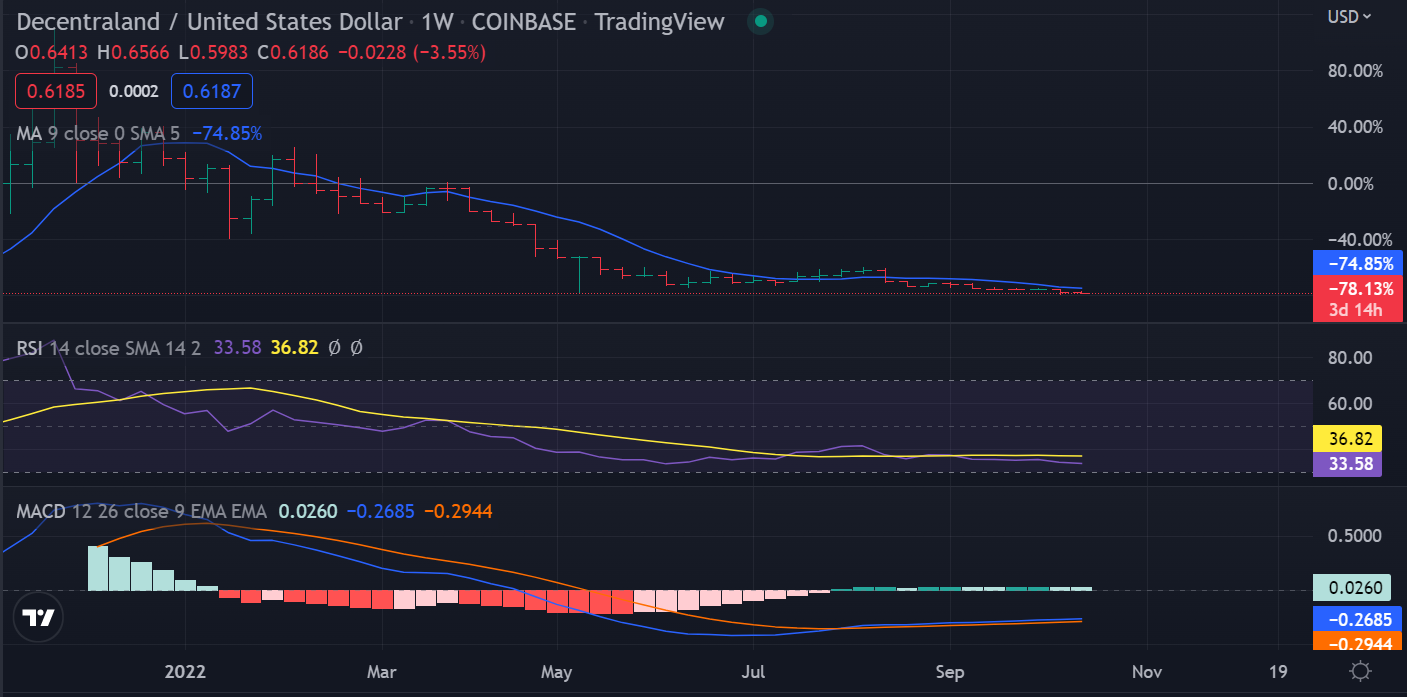Click the 2022 time axis label
Image resolution: width=1407 pixels, height=697 pixels.
[185, 672]
